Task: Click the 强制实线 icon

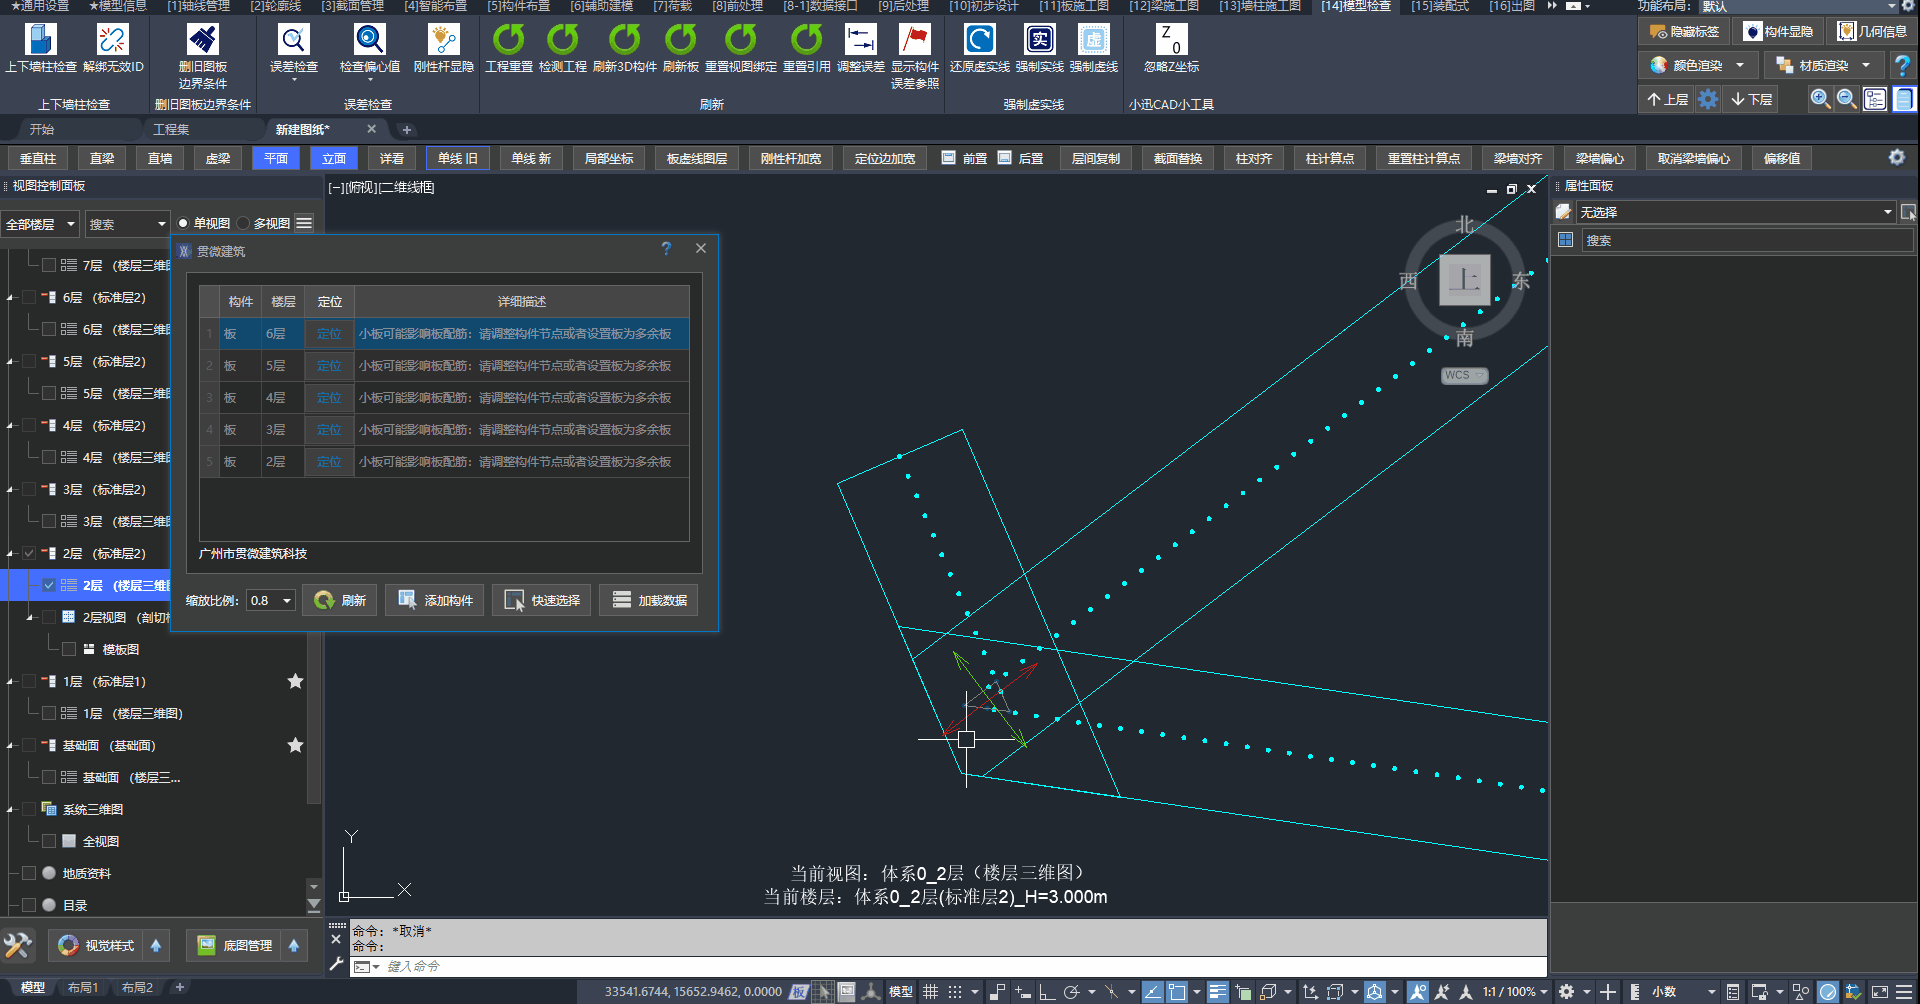Action: coord(1040,40)
